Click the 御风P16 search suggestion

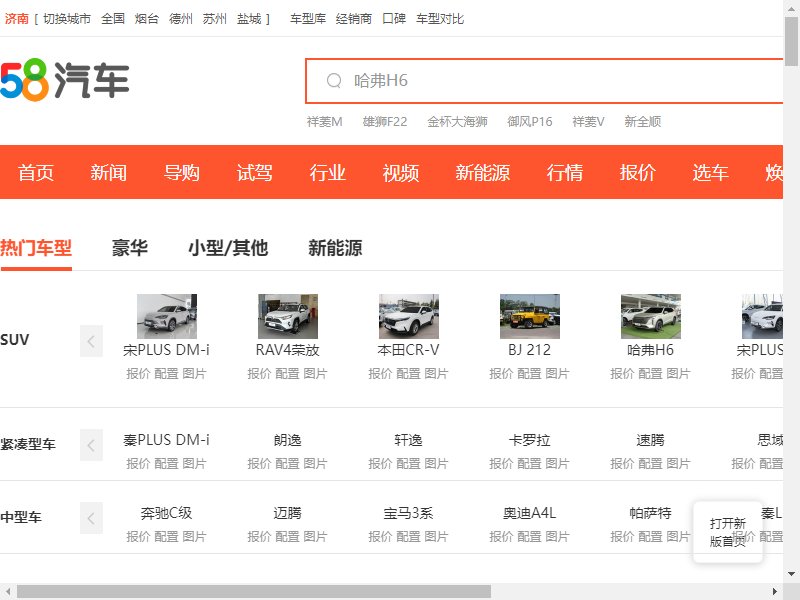[530, 121]
